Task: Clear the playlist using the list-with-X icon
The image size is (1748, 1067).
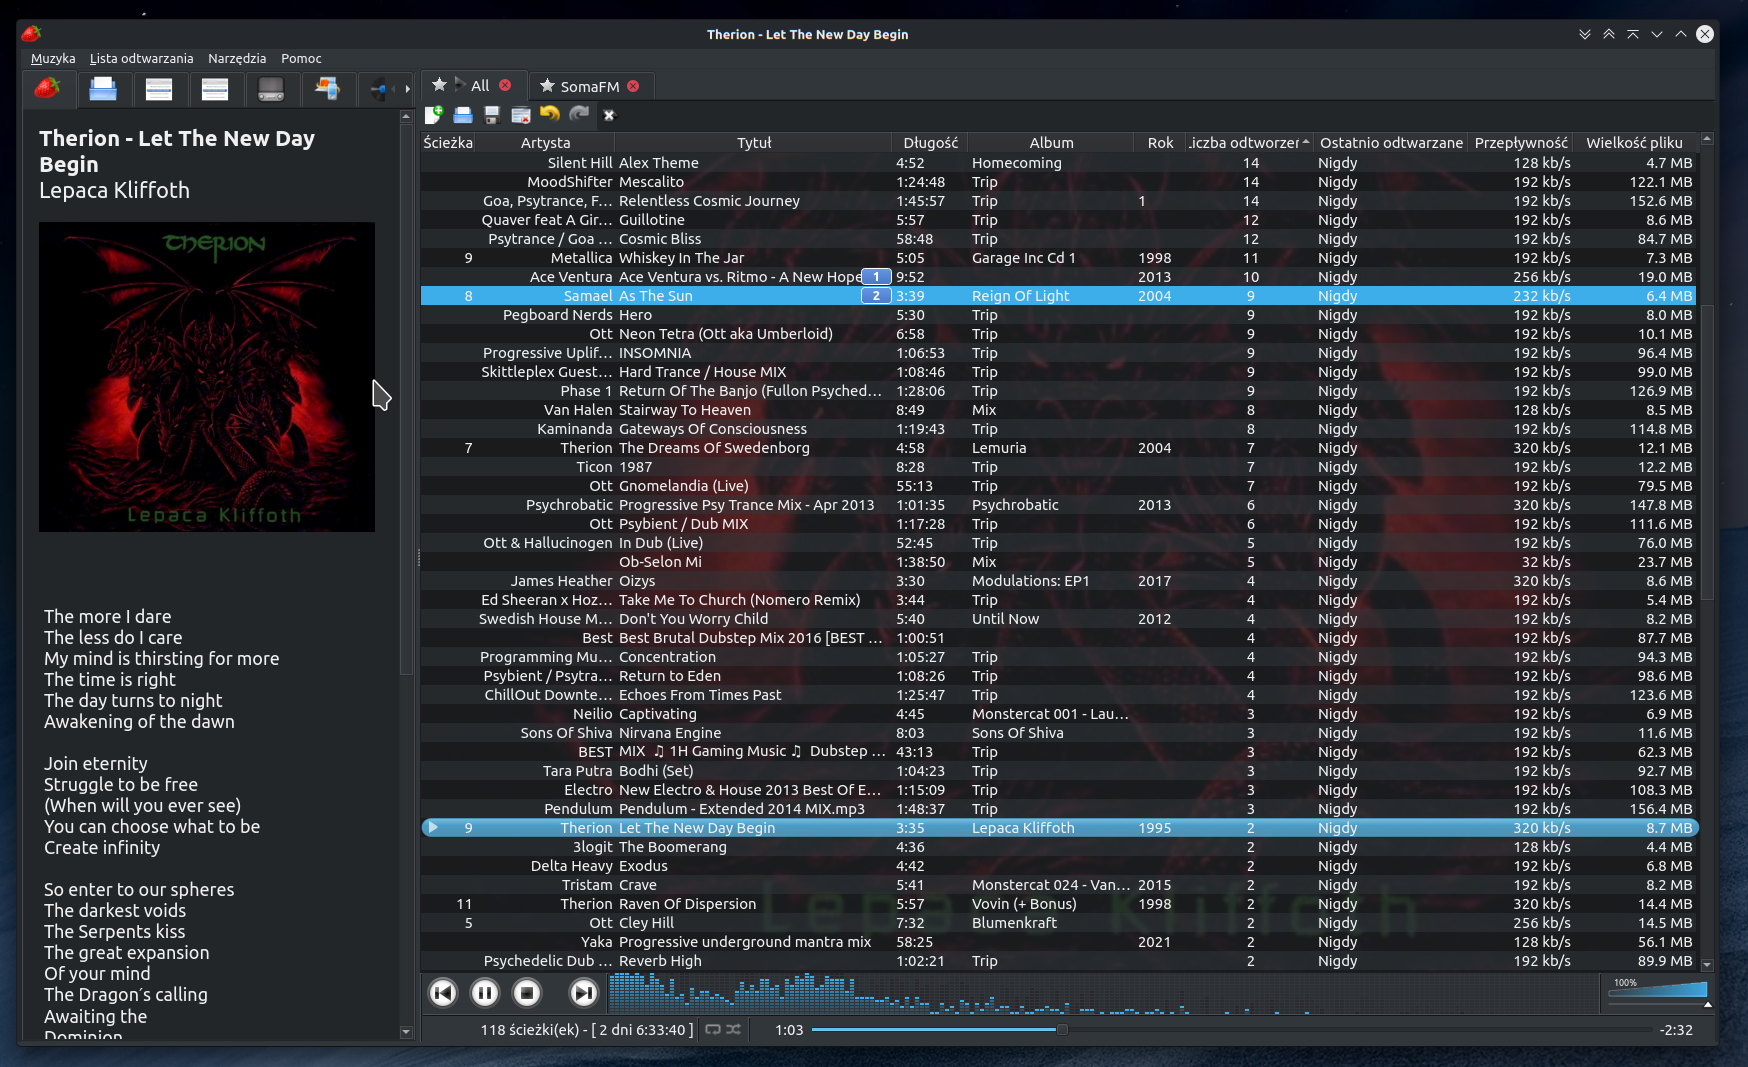Action: 520,115
